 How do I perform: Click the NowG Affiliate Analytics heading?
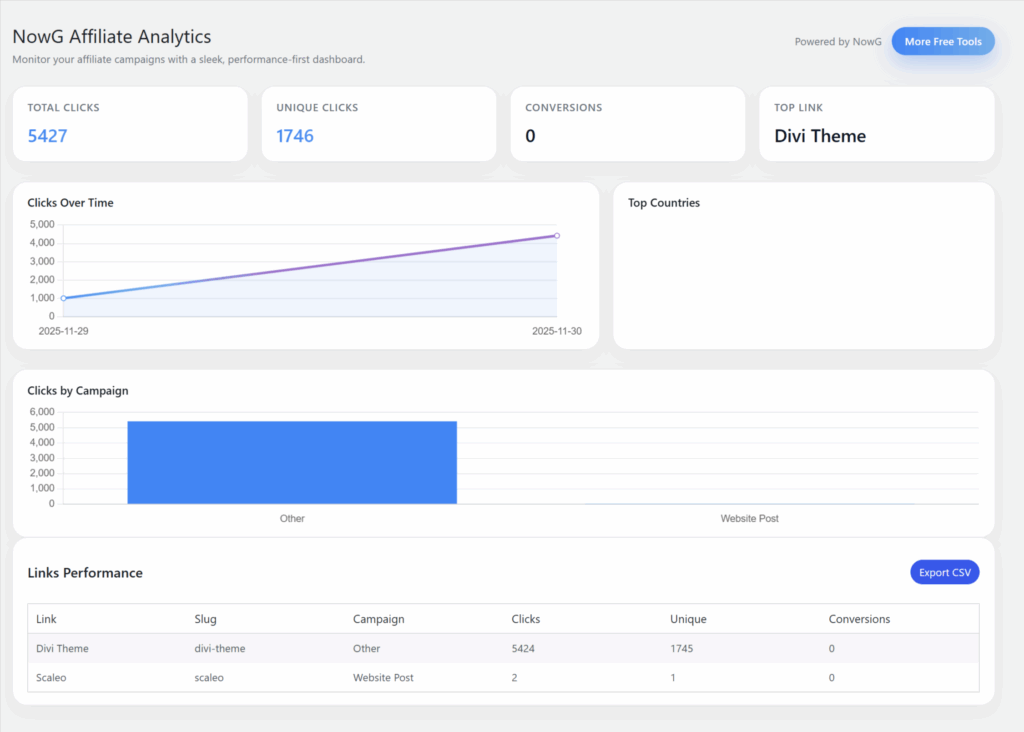tap(111, 36)
